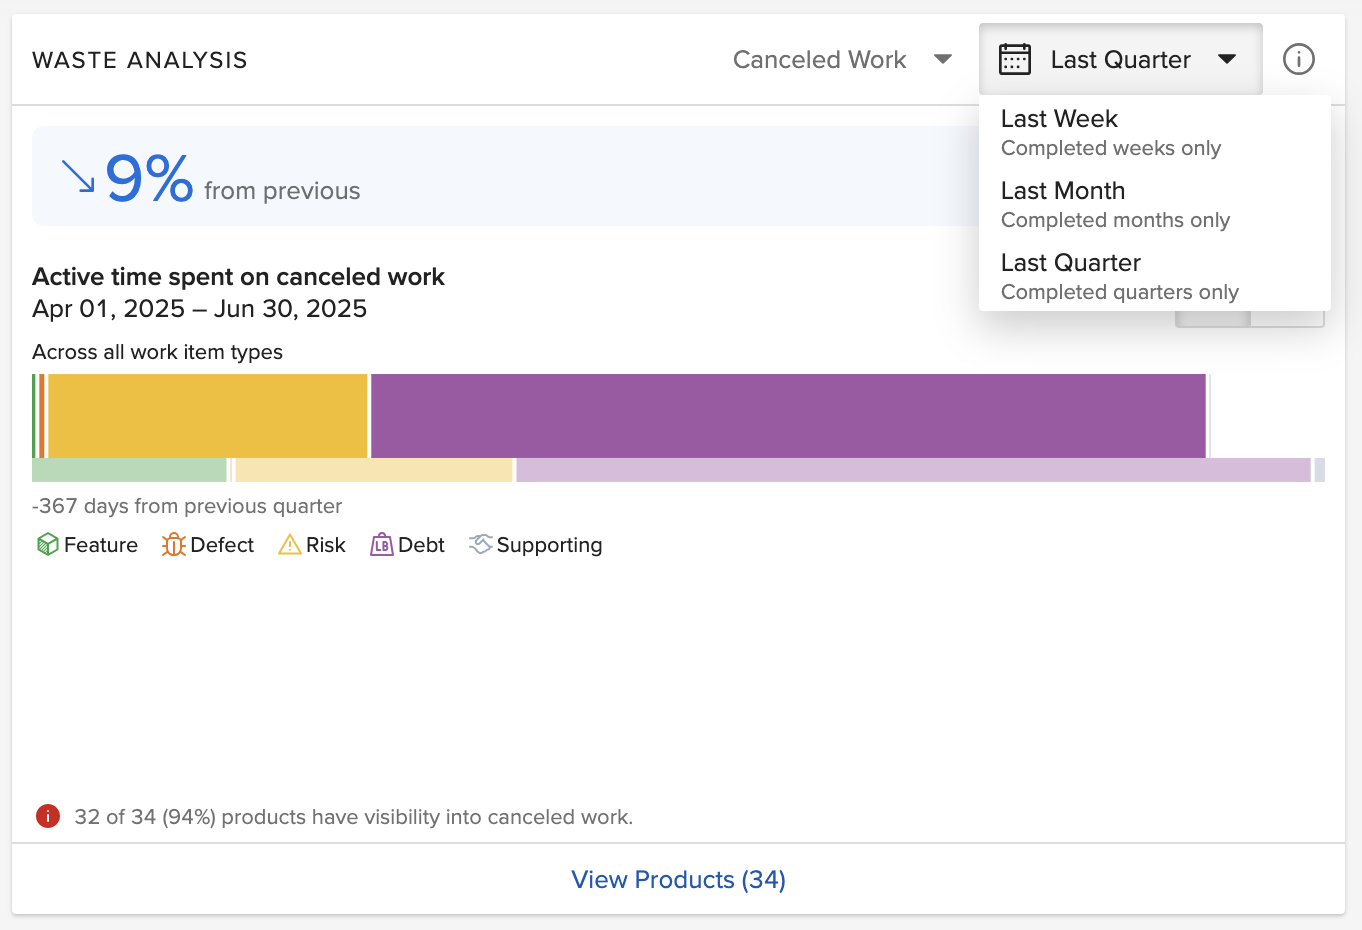Click the info icon in the header
The image size is (1362, 930).
(1298, 59)
